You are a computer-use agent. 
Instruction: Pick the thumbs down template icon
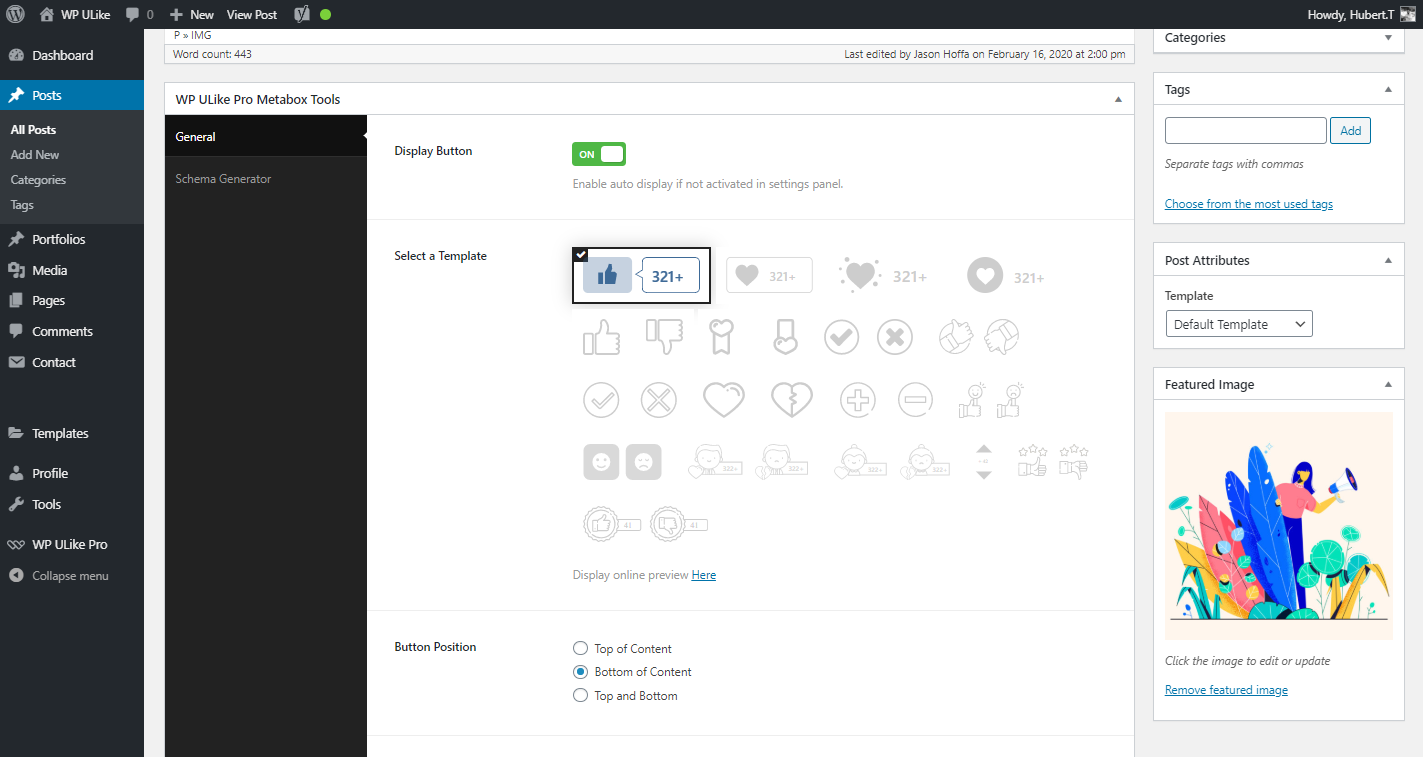(664, 337)
